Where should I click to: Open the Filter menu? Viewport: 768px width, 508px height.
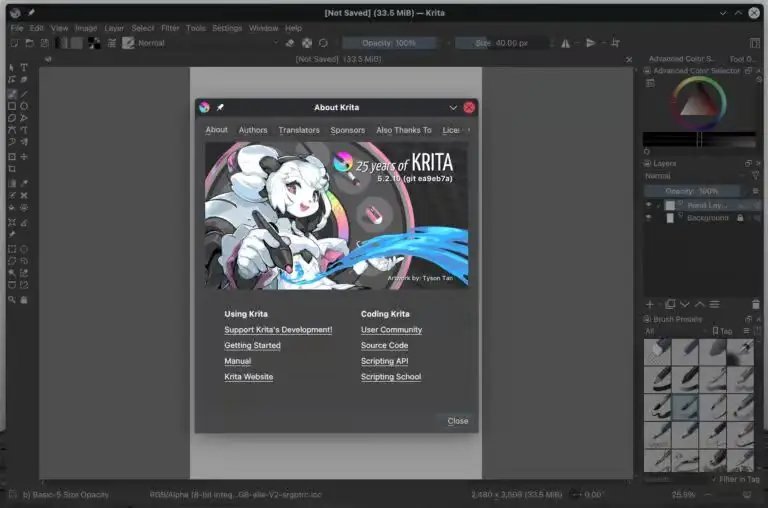(170, 28)
